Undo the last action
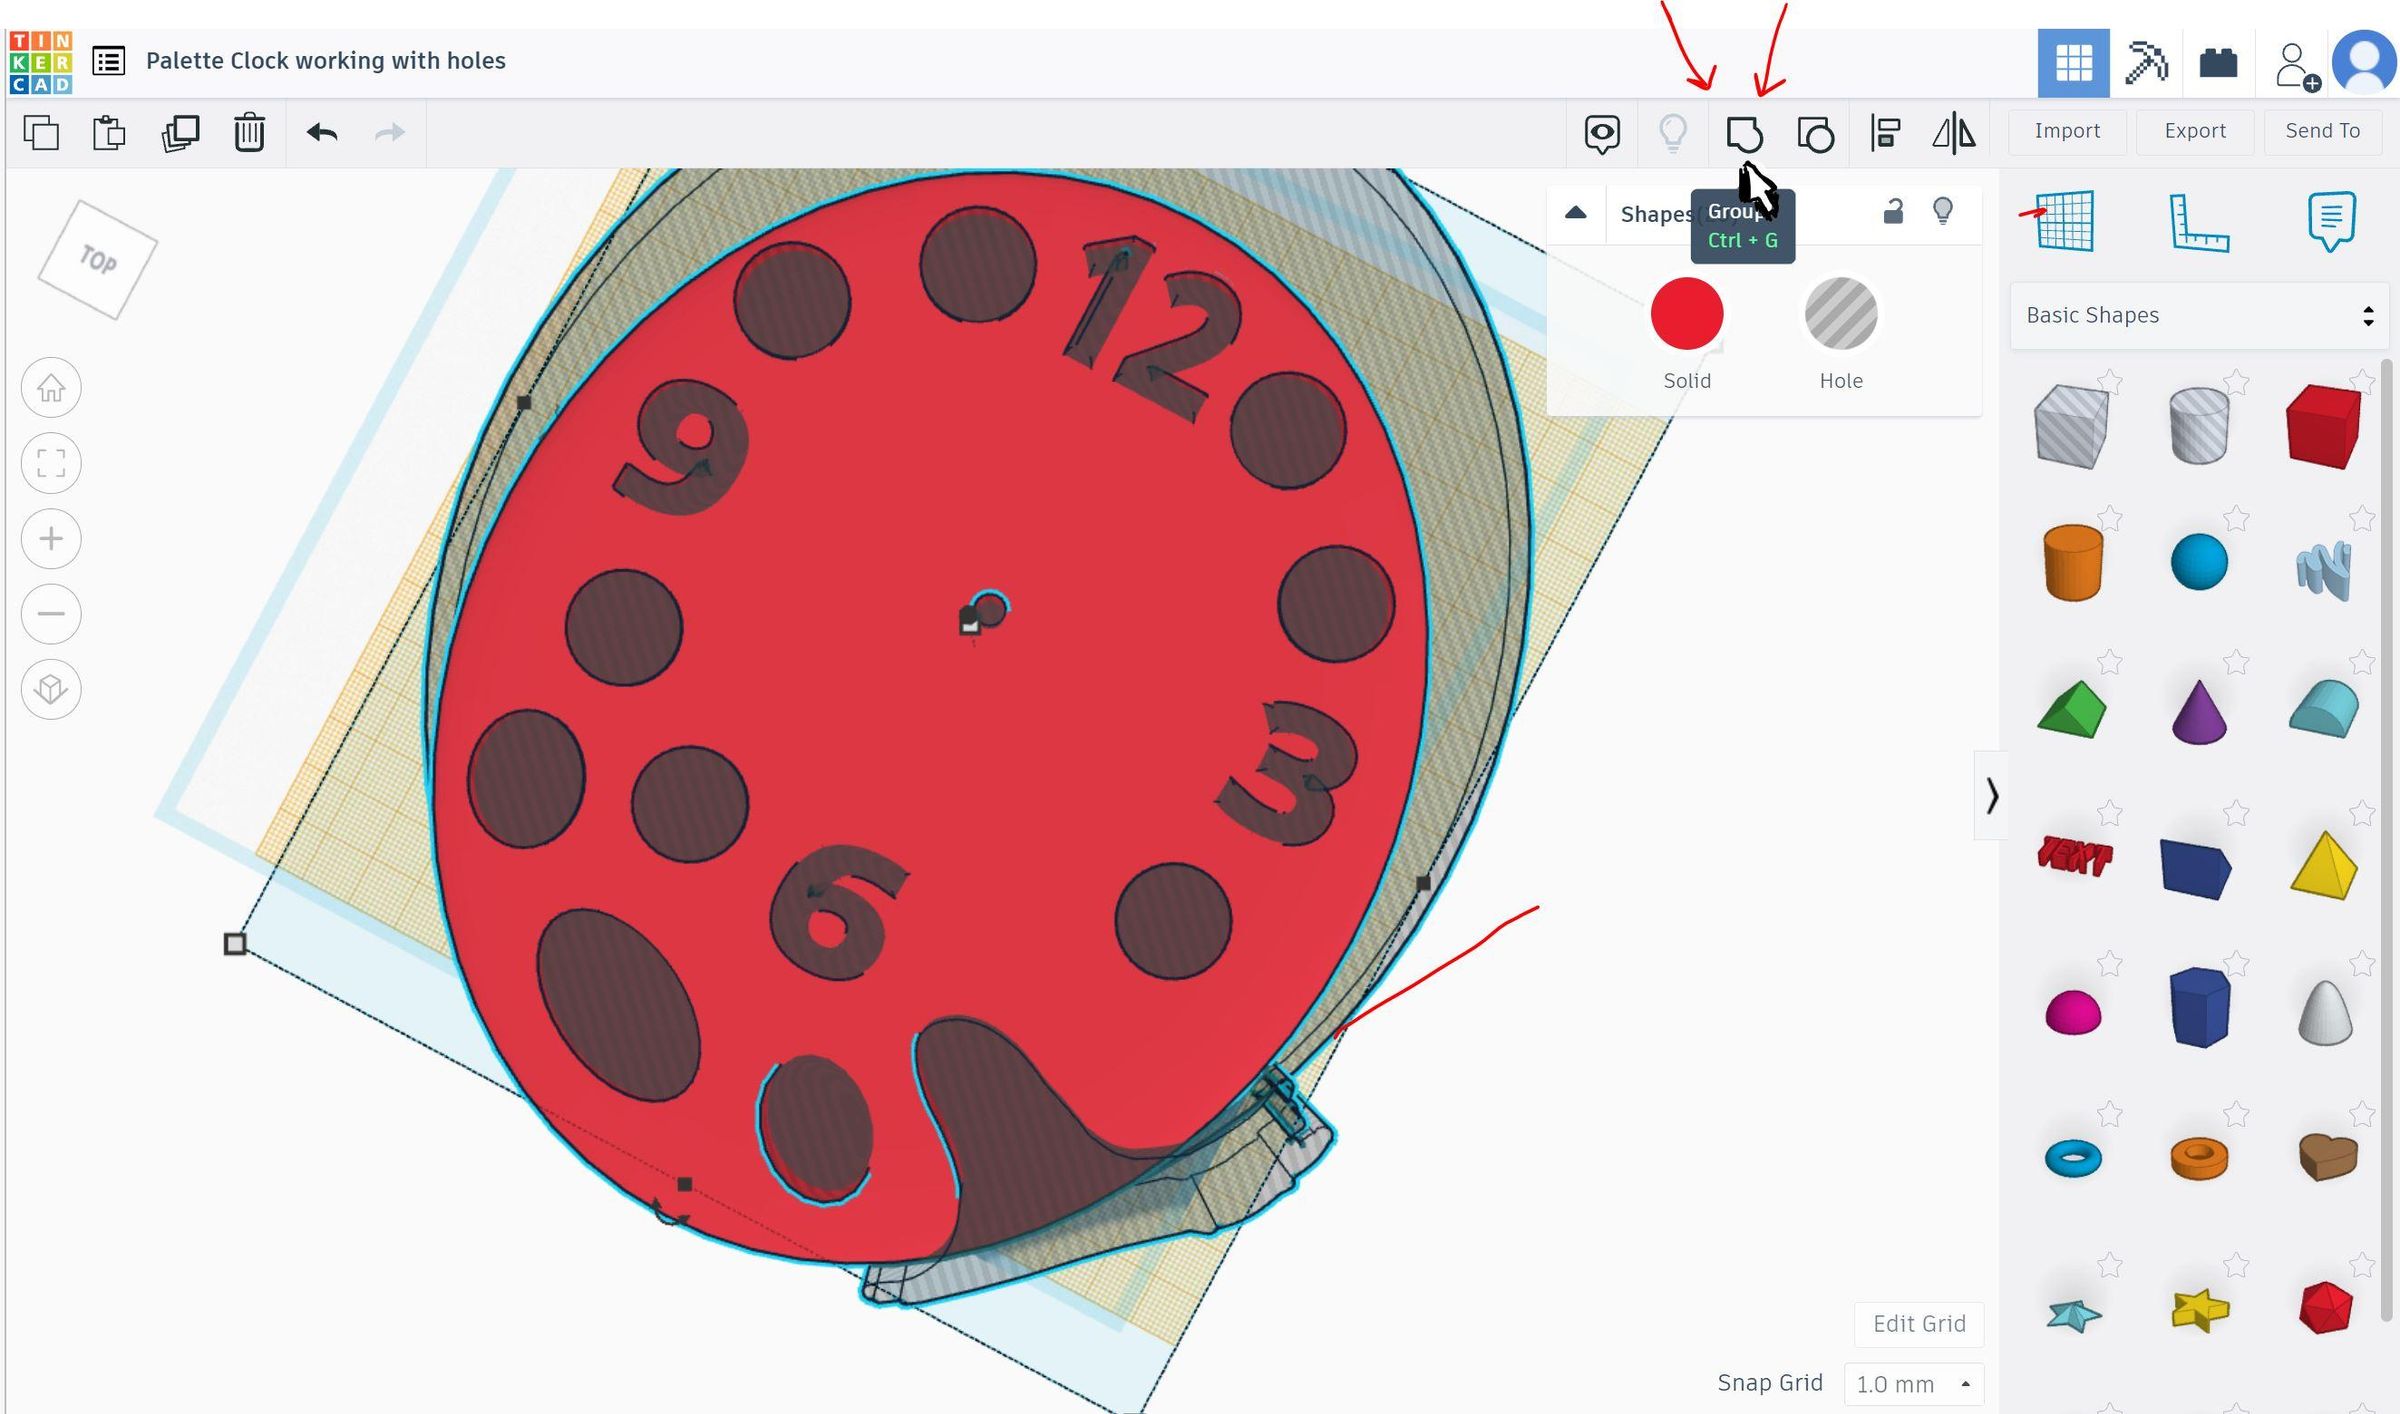 pos(322,133)
